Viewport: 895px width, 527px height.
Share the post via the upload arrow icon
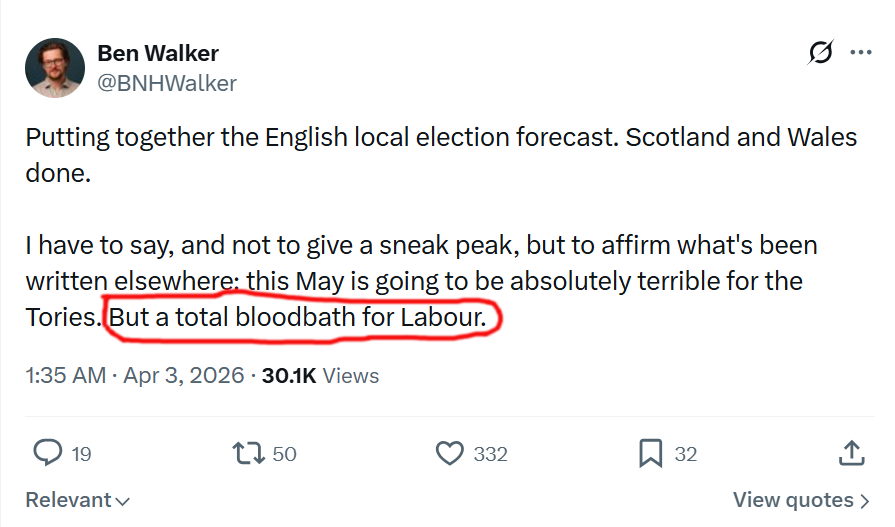(852, 453)
